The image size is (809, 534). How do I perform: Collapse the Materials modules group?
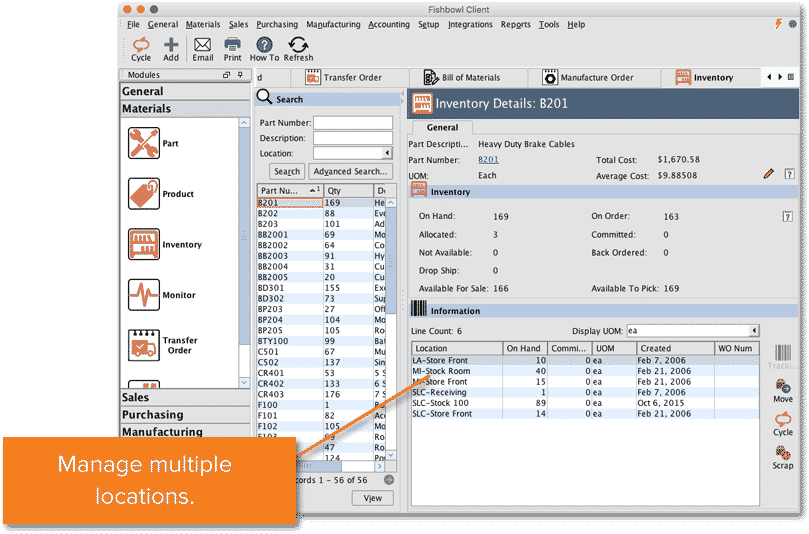[185, 109]
